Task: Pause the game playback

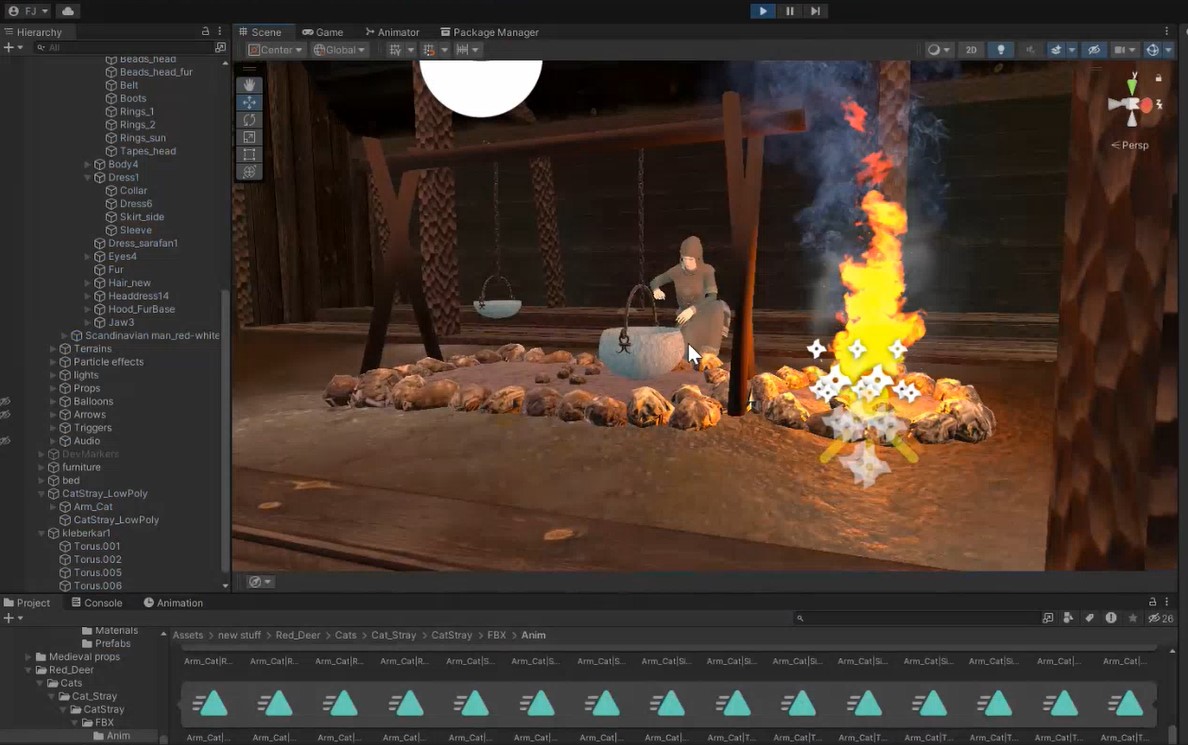Action: (x=789, y=11)
